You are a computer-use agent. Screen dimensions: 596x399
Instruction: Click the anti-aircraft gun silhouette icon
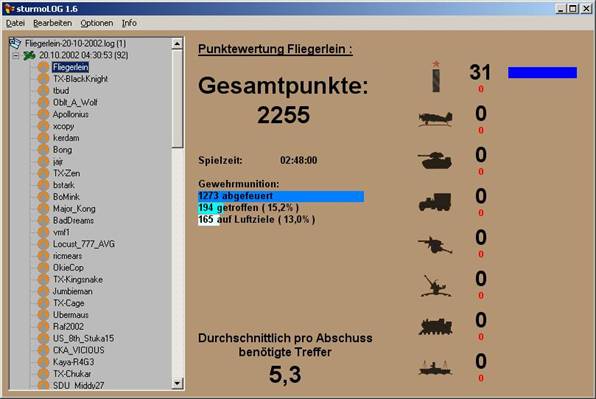(x=436, y=285)
